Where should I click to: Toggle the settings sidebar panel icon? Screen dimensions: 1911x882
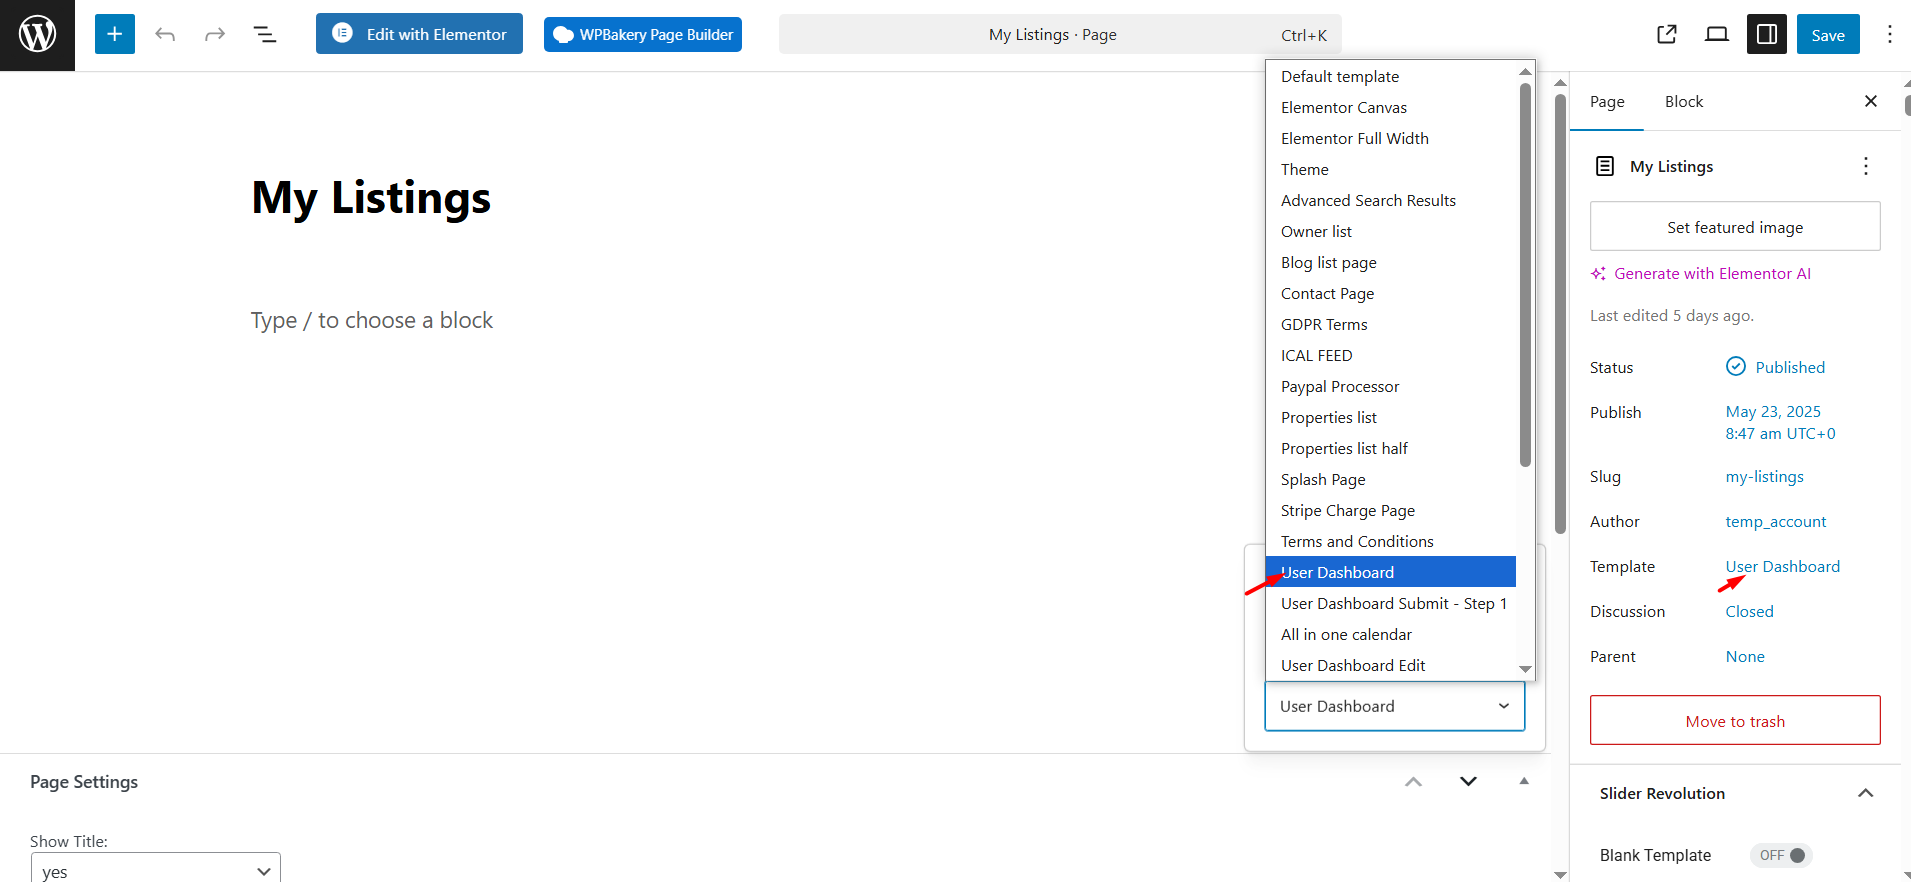coord(1766,35)
